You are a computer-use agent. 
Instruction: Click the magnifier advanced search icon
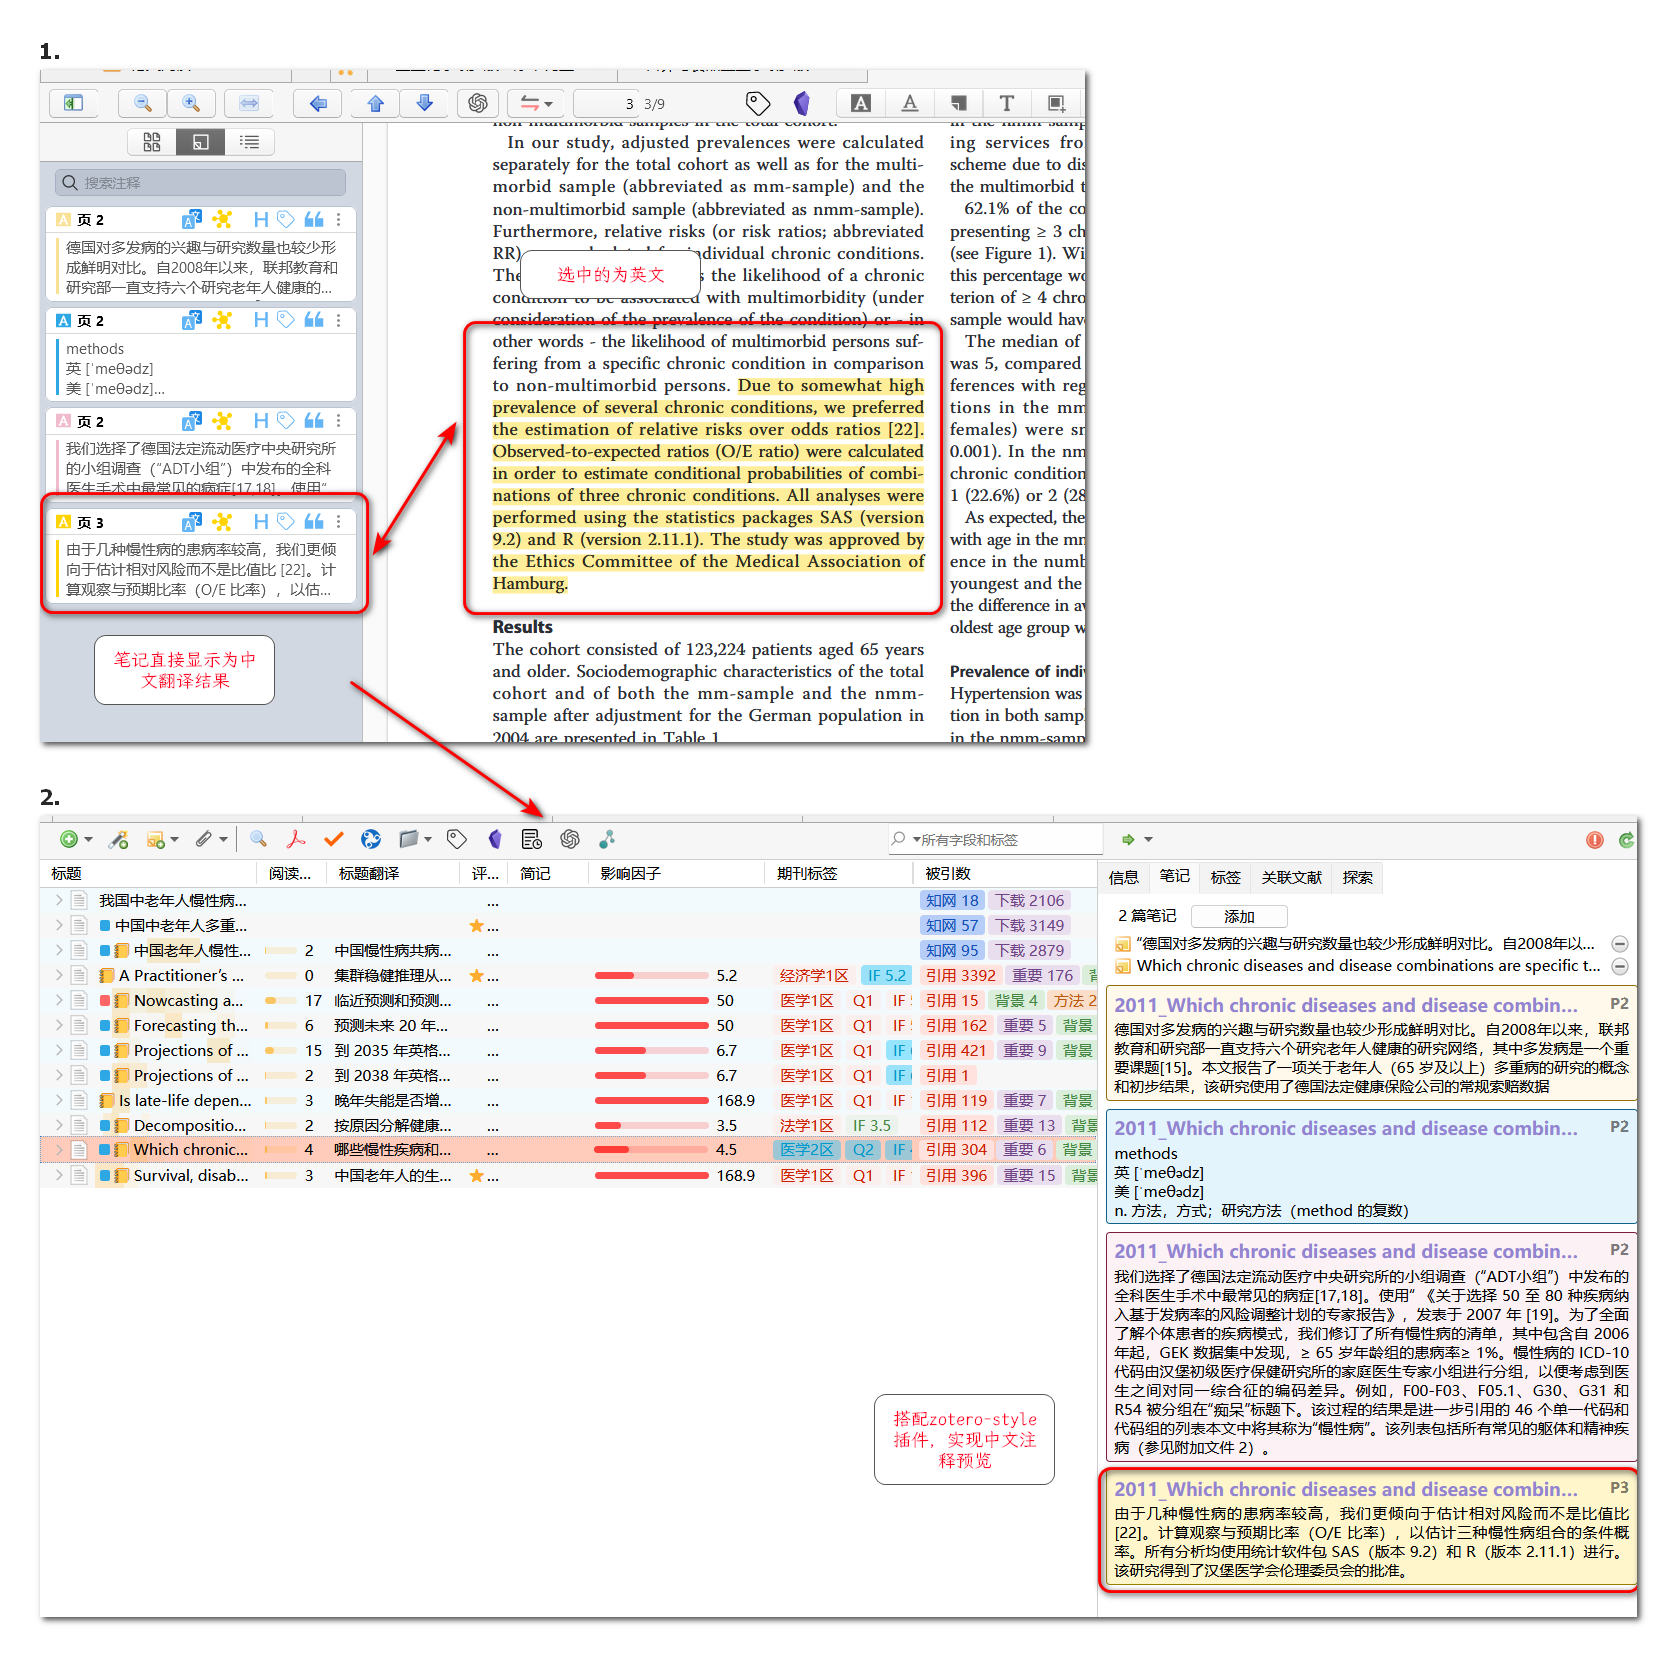coord(258,840)
